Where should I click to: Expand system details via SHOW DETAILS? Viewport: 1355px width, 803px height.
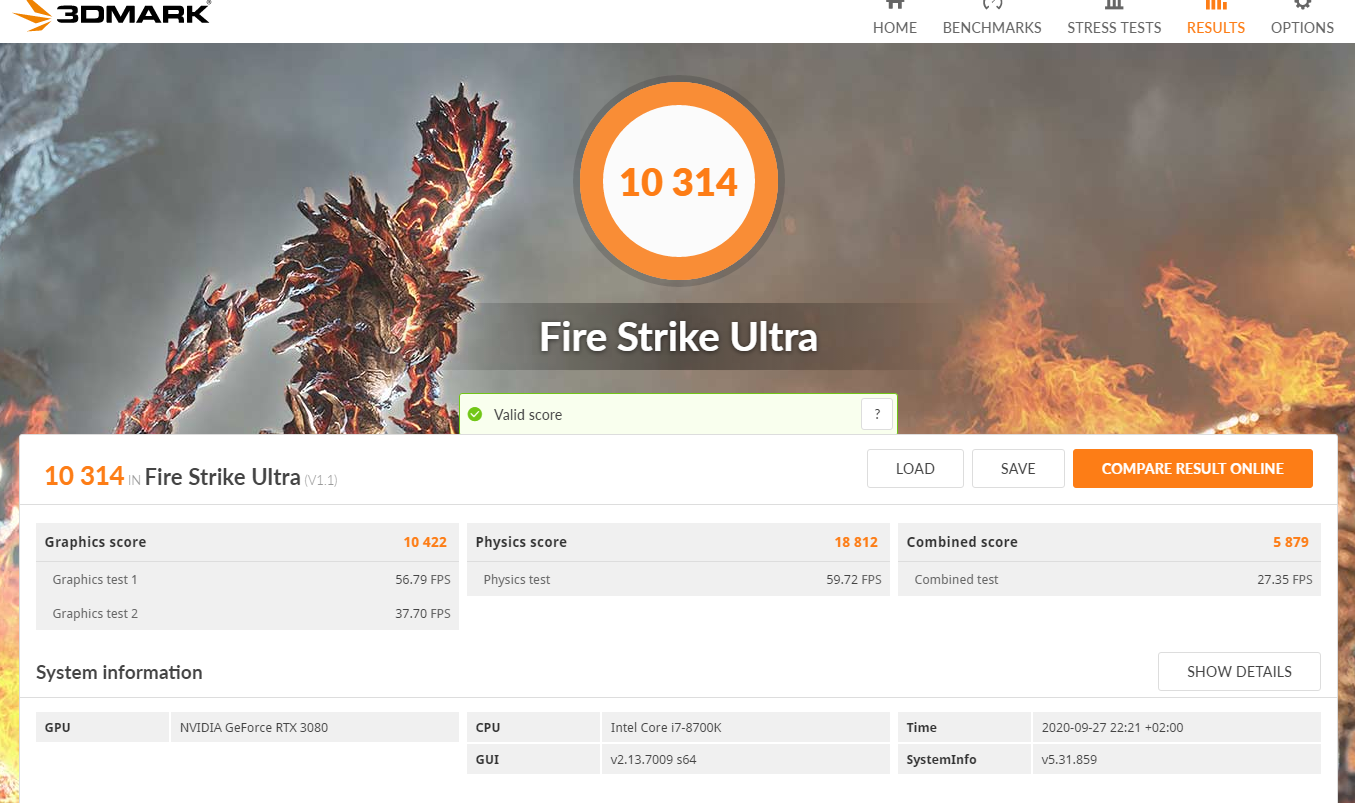(x=1239, y=671)
